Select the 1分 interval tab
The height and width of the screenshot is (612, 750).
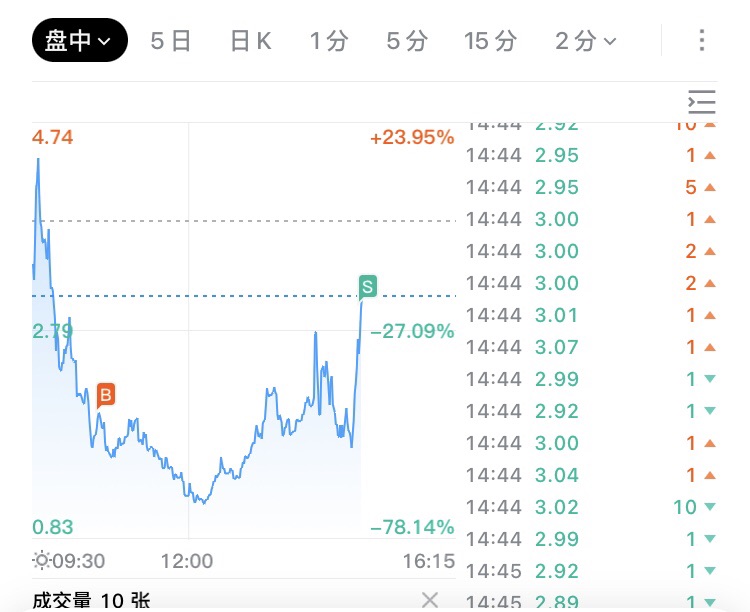(329, 41)
